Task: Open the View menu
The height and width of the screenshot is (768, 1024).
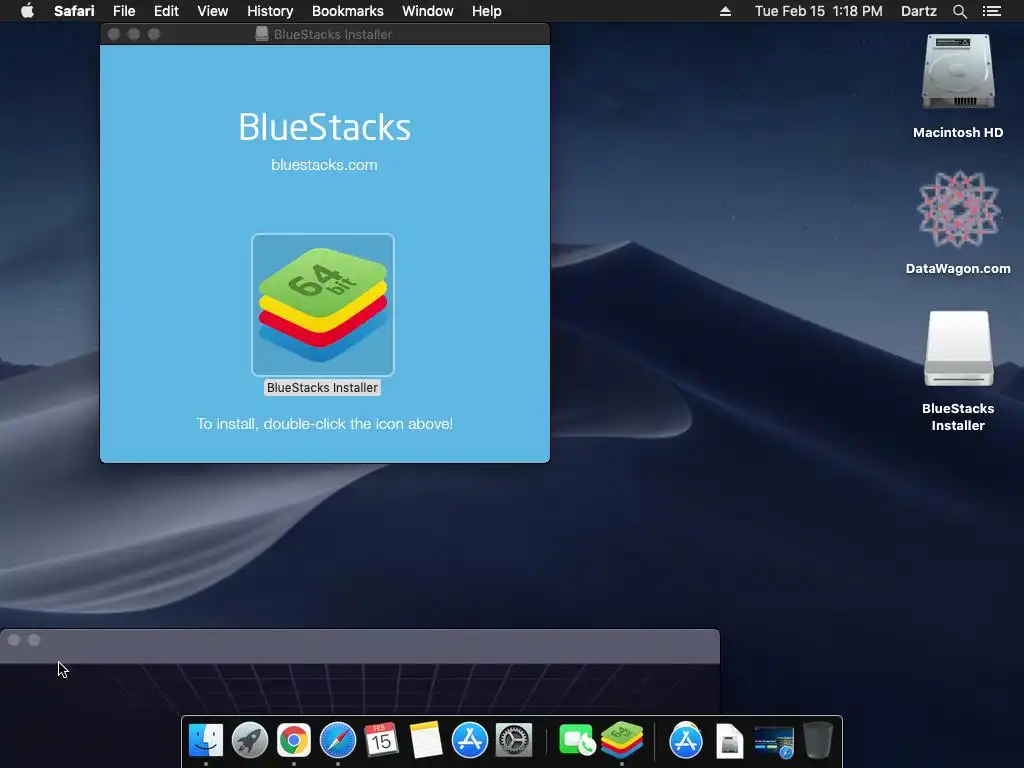Action: 212,11
